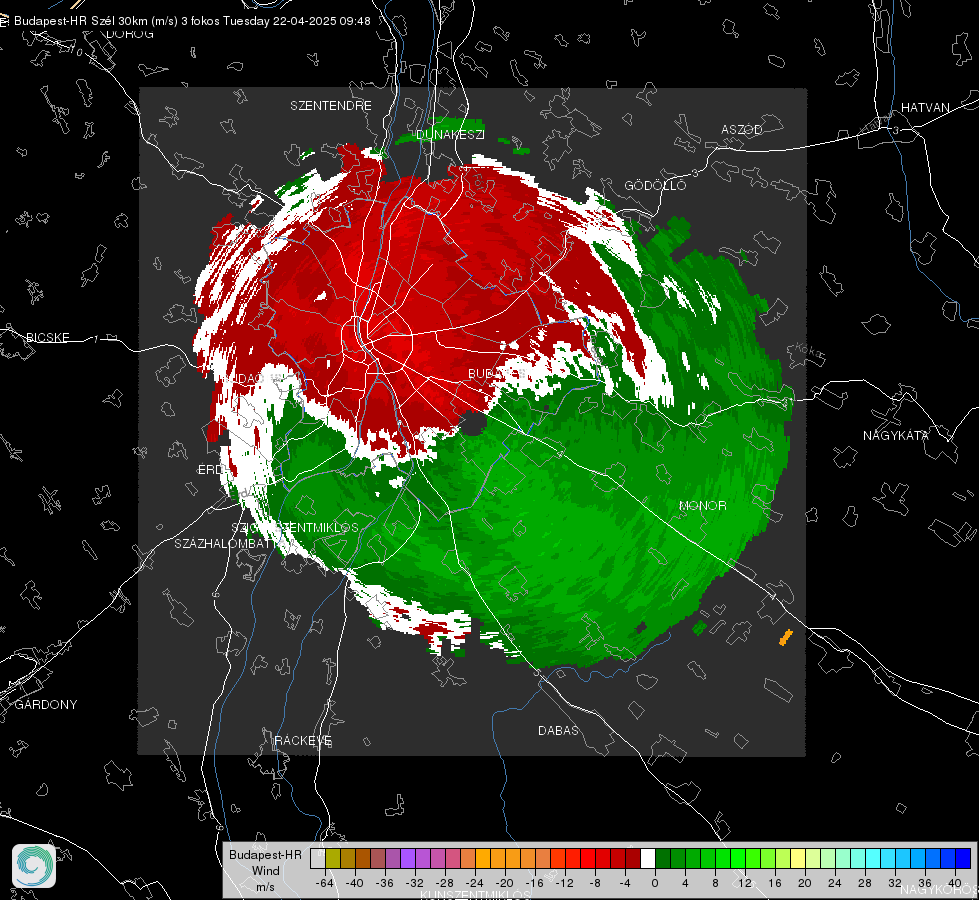Click the '-4' legend value

coord(625,883)
